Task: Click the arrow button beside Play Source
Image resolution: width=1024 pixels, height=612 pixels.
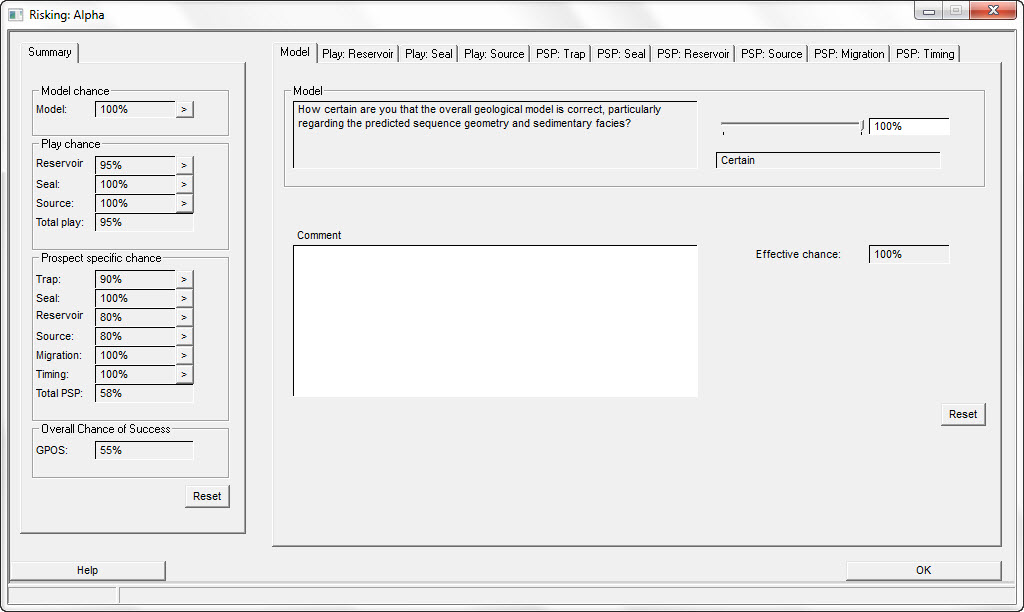Action: tap(184, 203)
